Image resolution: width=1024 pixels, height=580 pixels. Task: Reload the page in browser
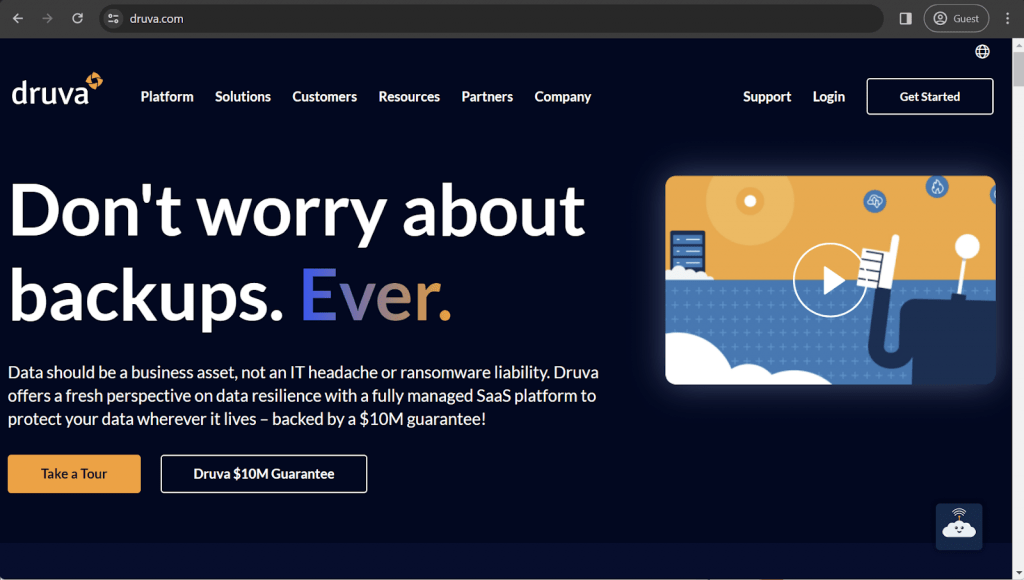coord(77,18)
